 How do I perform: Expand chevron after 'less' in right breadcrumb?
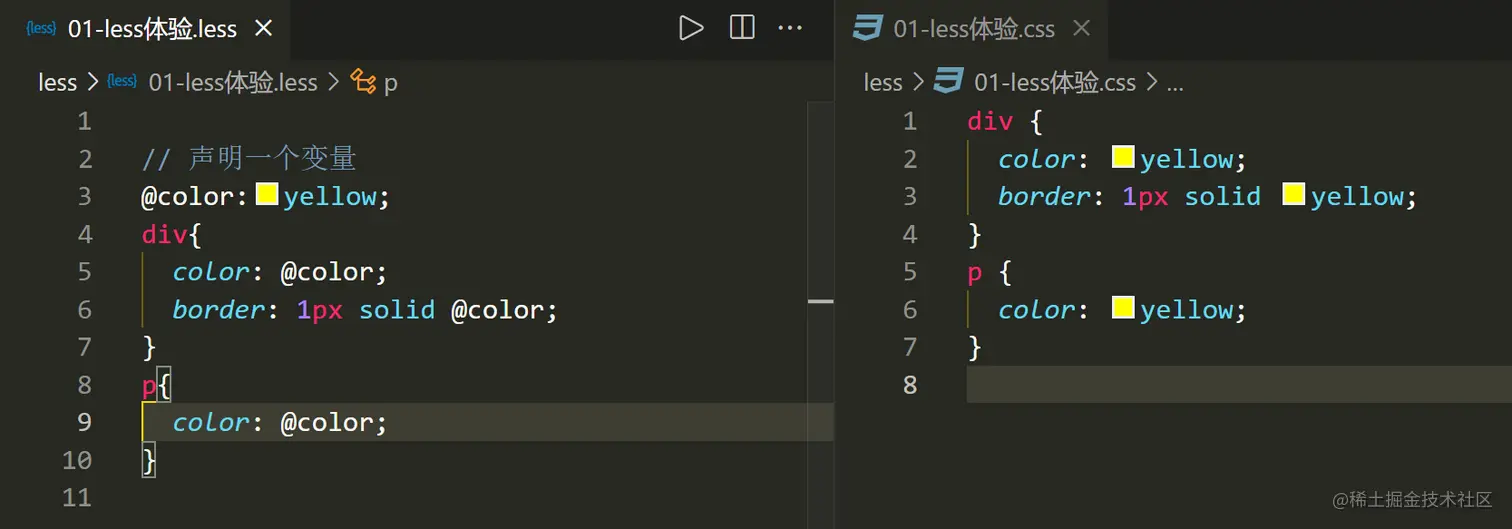click(918, 83)
